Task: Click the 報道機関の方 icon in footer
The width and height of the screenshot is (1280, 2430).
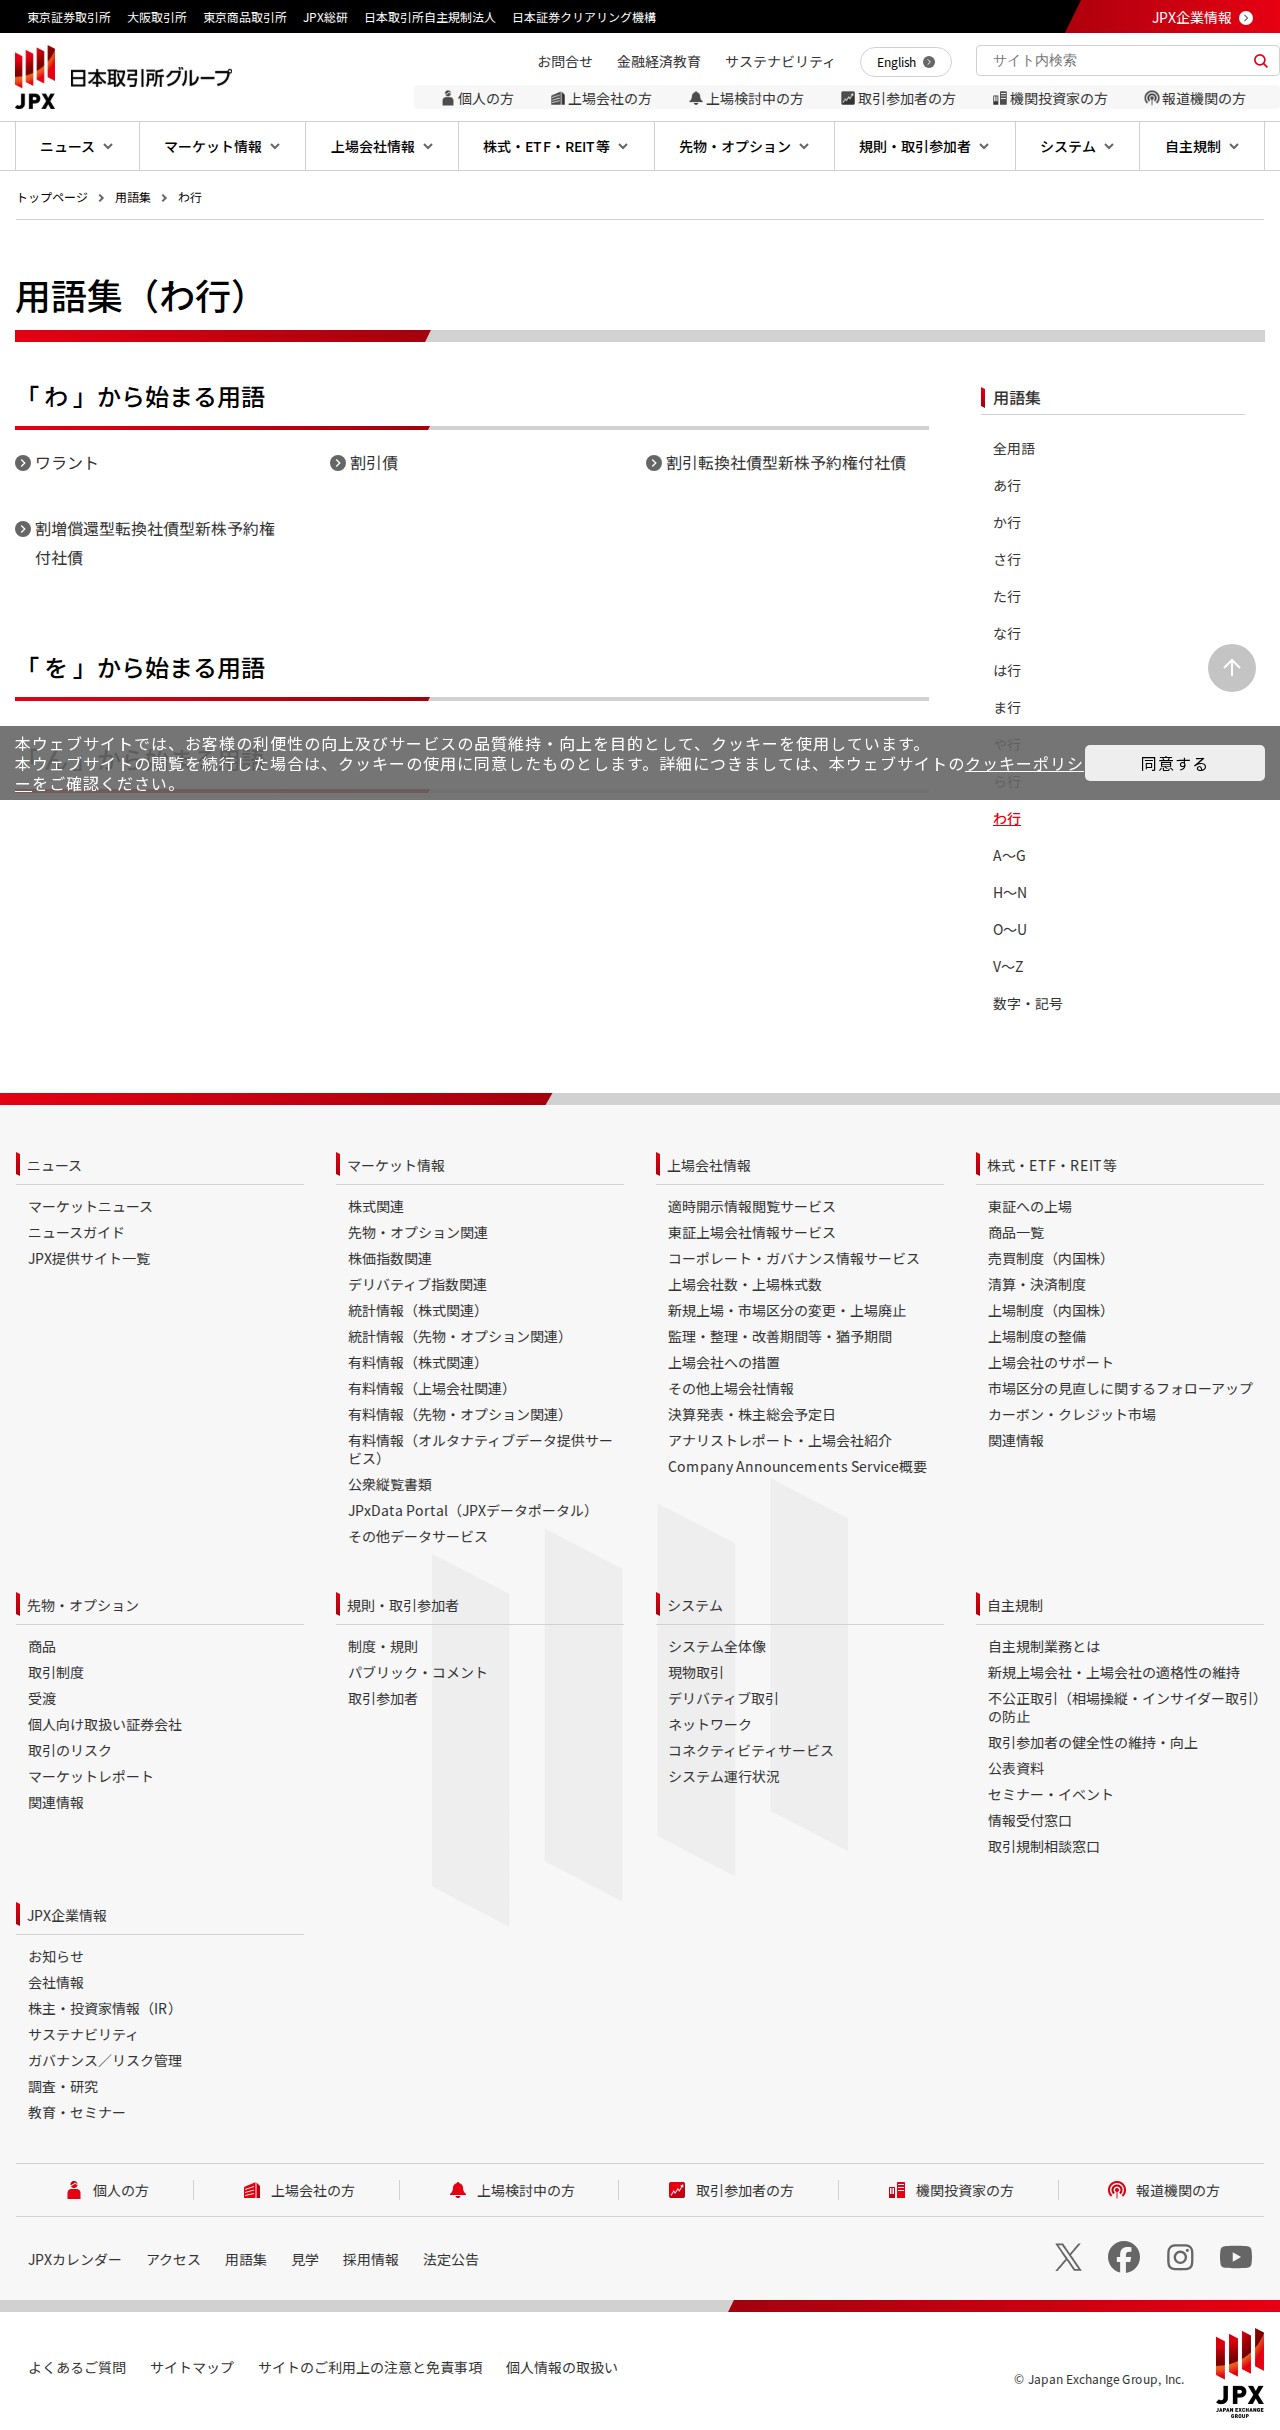Action: tap(1117, 2190)
